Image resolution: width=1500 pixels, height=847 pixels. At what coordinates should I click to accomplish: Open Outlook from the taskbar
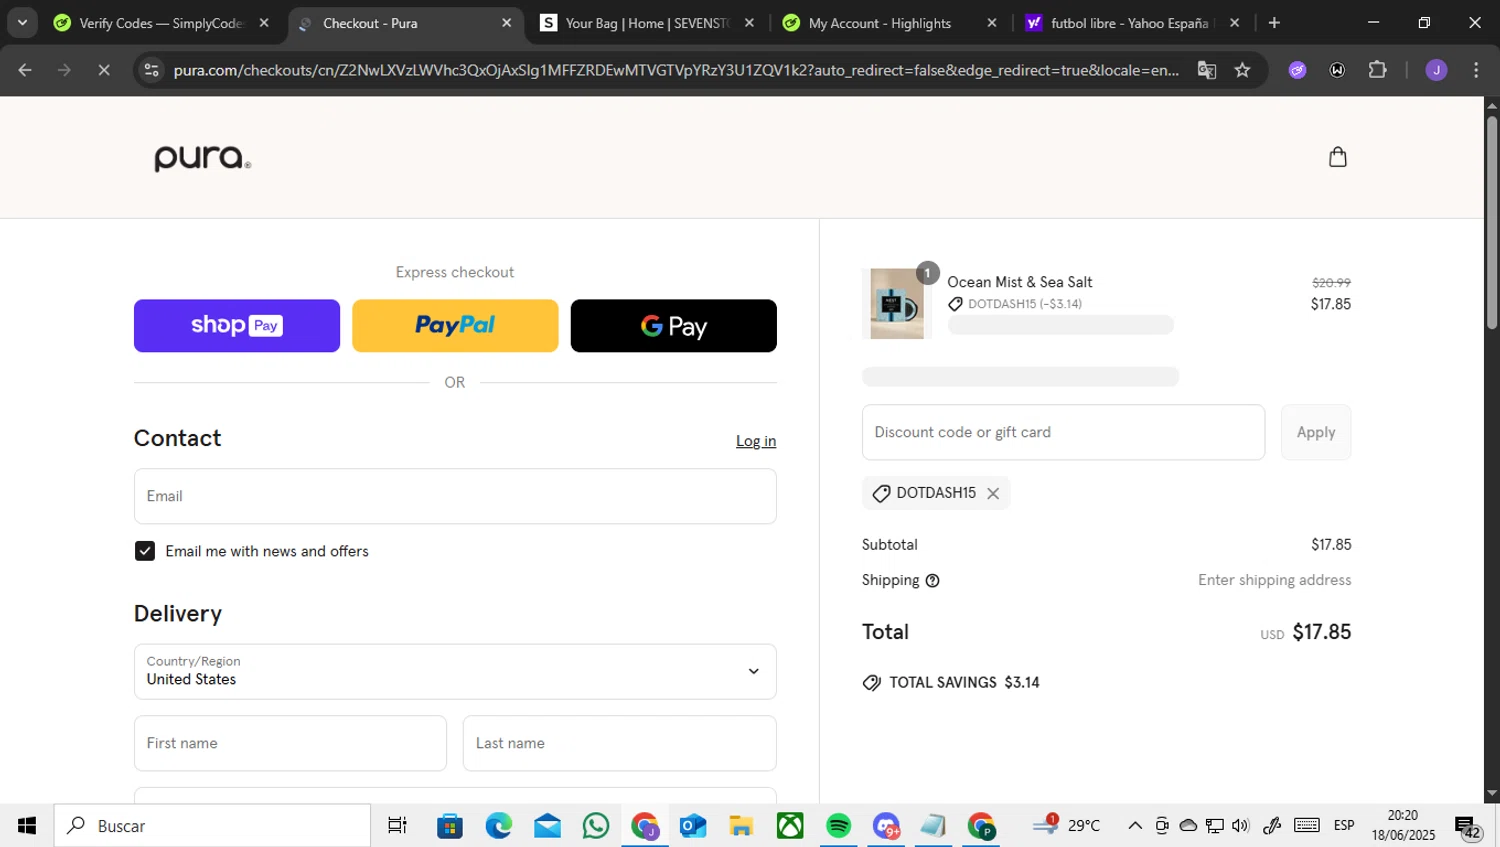pyautogui.click(x=693, y=826)
